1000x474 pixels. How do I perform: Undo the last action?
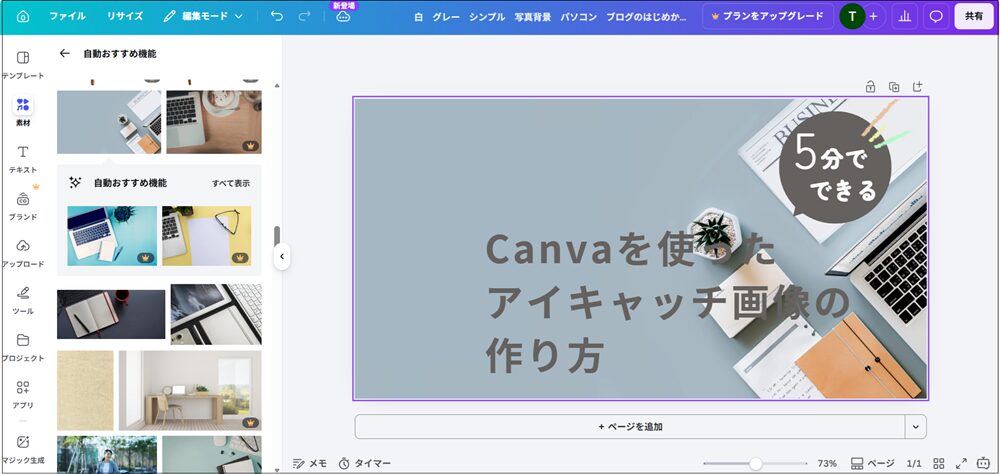click(276, 17)
